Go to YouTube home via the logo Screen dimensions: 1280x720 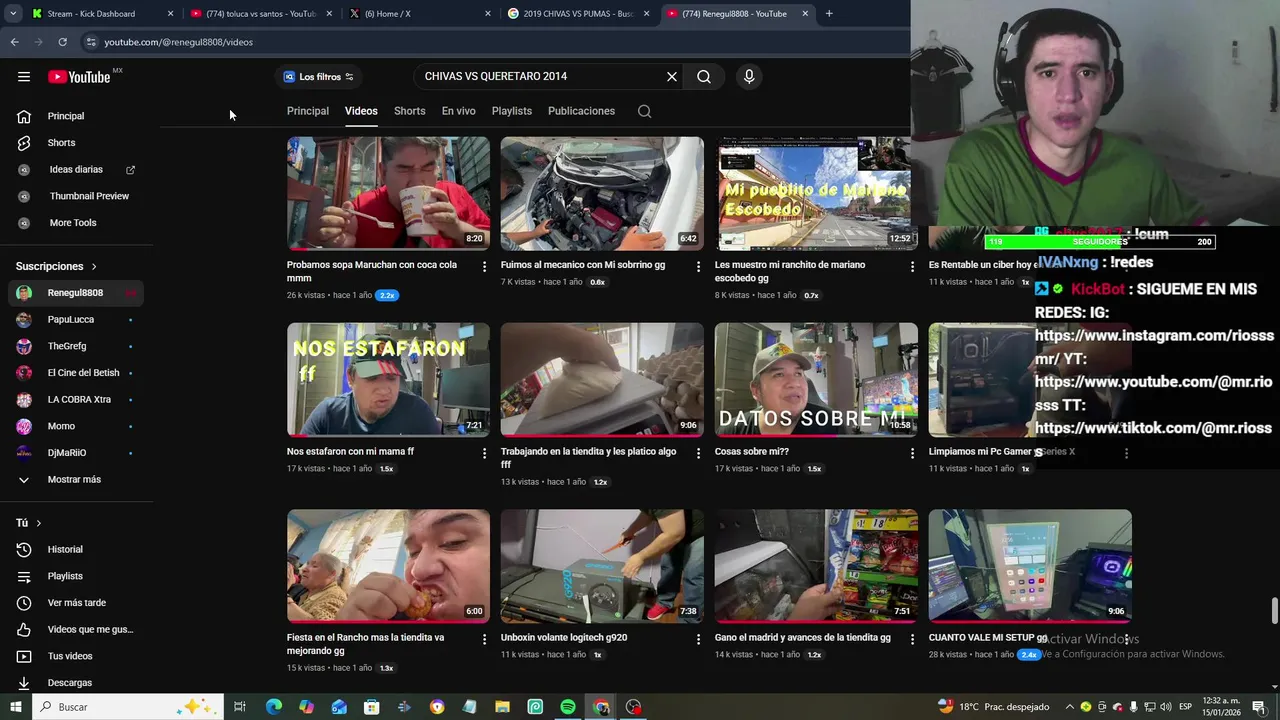[79, 77]
